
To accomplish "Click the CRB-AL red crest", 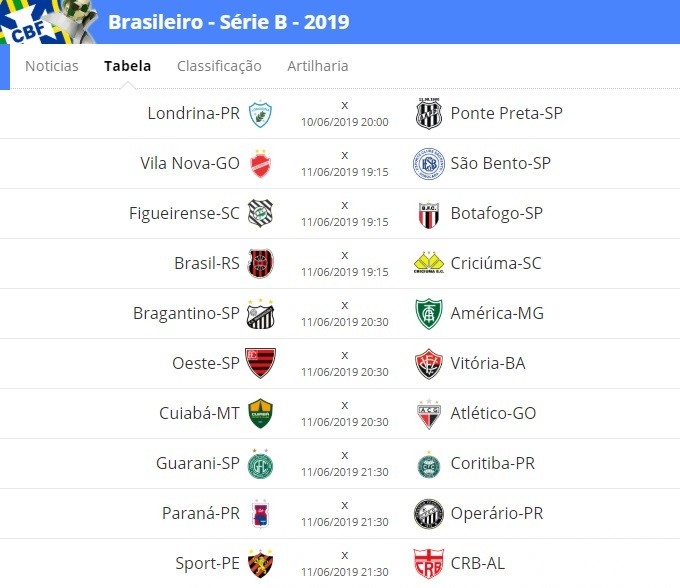I will pos(428,563).
